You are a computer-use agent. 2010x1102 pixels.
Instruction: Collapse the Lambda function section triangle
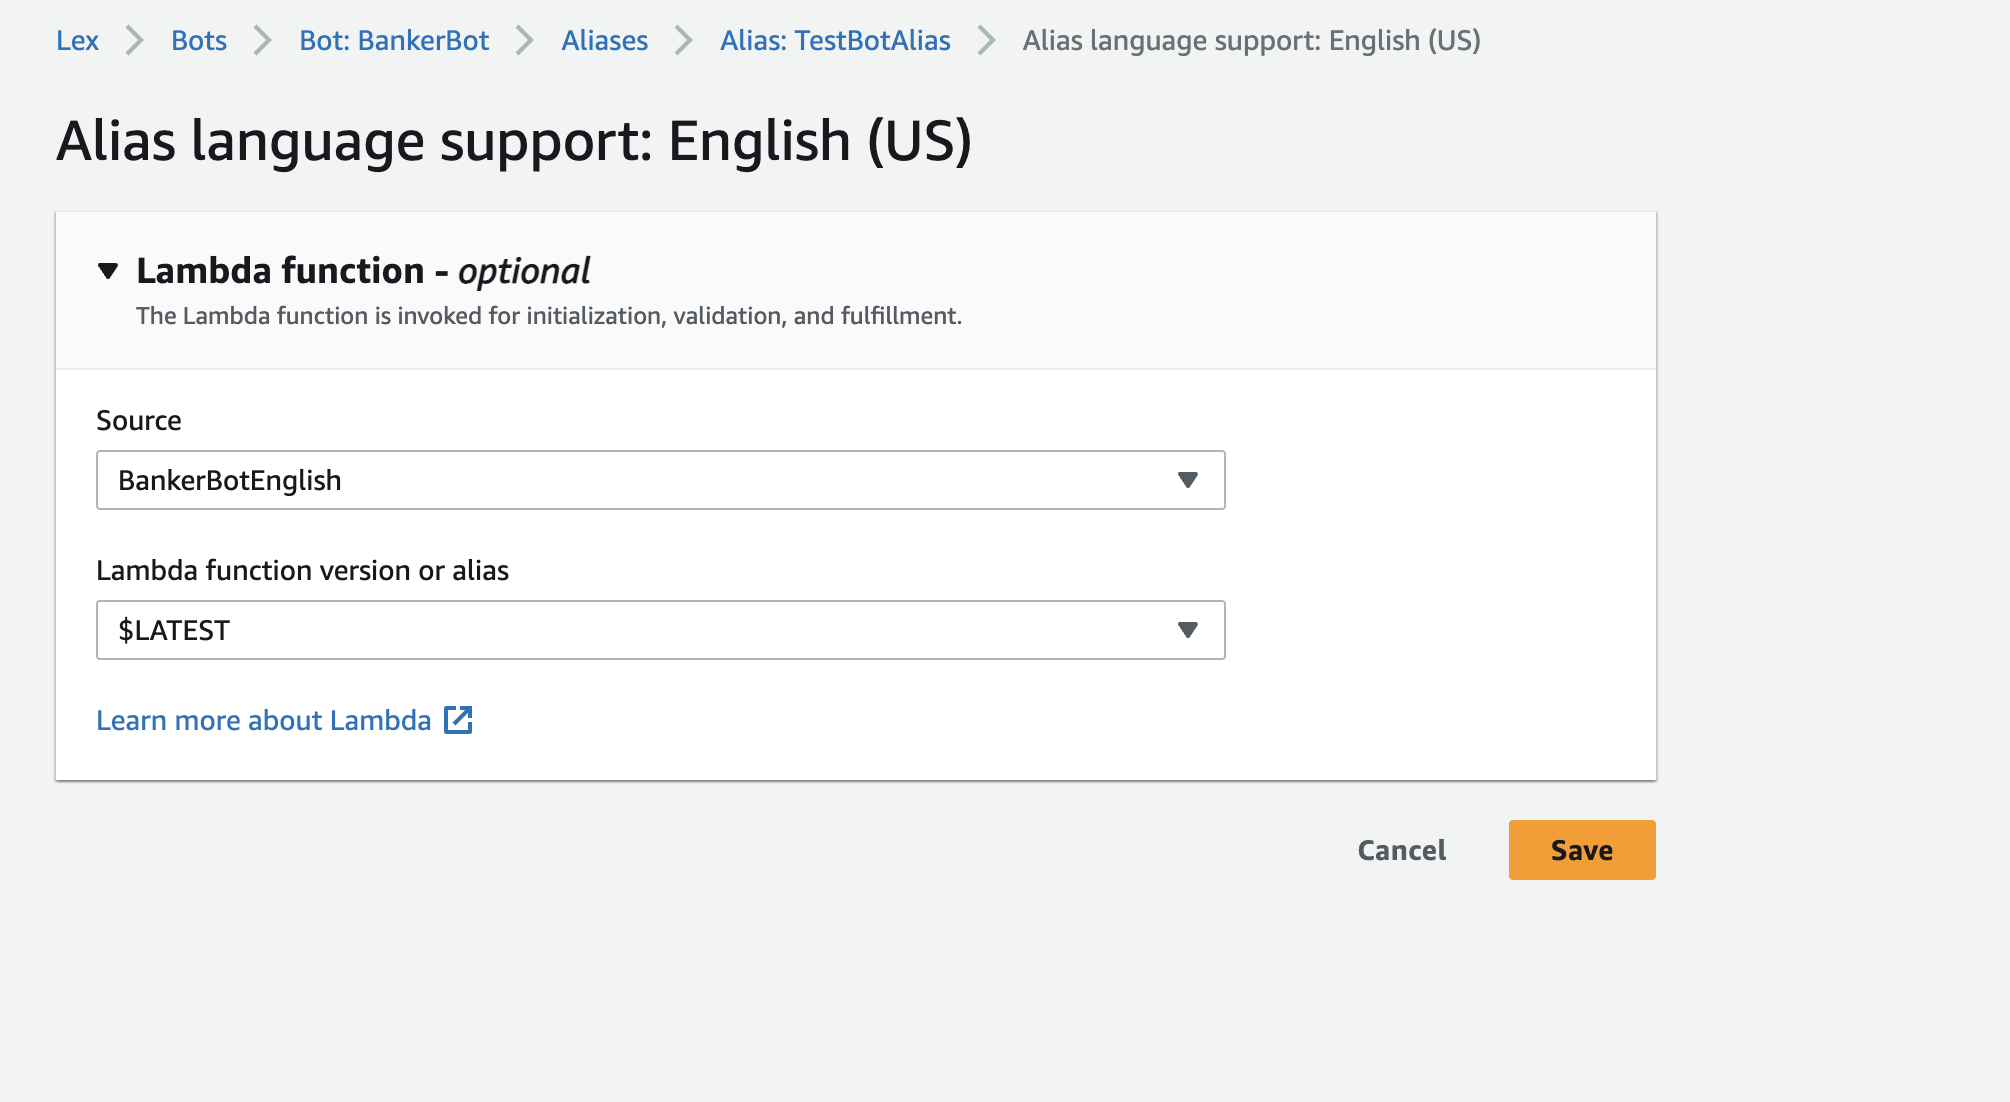coord(108,271)
